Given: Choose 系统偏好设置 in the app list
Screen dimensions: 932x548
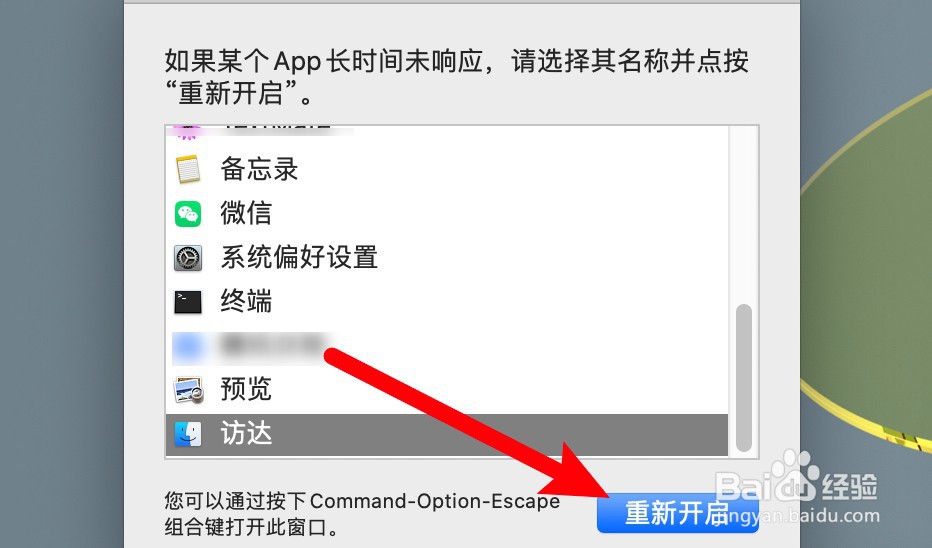Looking at the screenshot, I should click(x=299, y=257).
